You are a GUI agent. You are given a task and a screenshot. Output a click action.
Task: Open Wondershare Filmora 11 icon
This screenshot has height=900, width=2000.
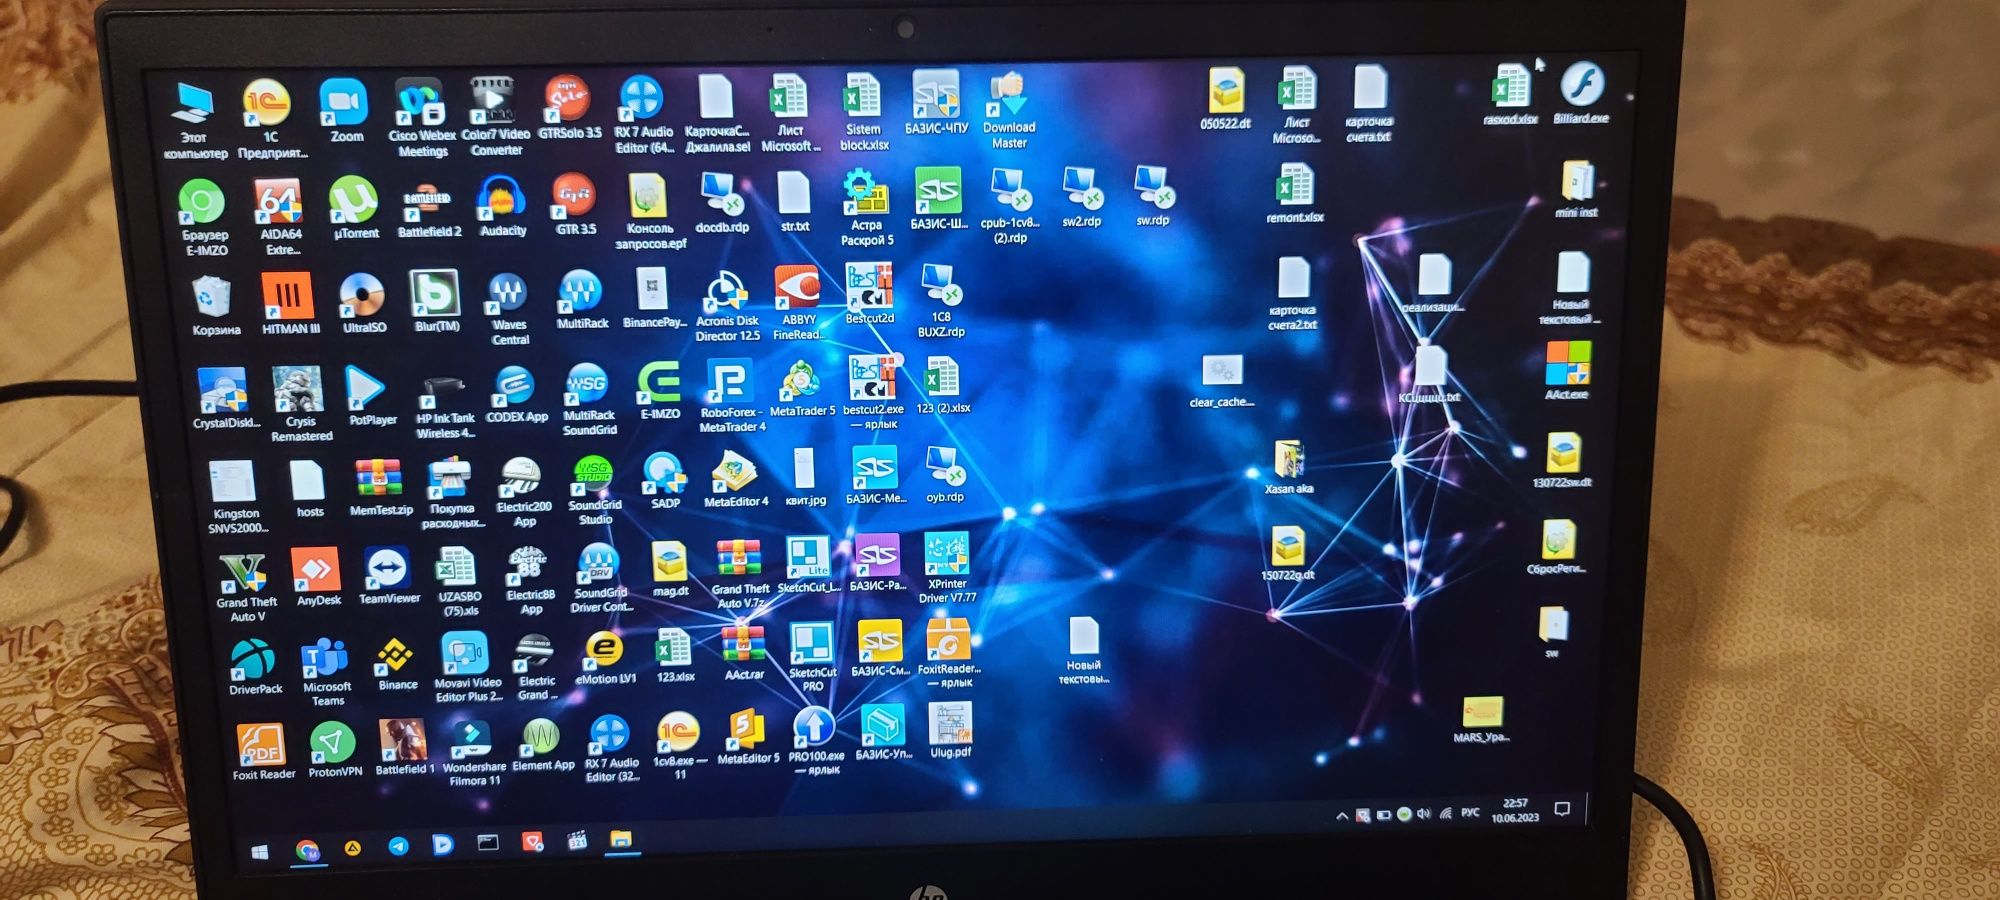coord(473,753)
